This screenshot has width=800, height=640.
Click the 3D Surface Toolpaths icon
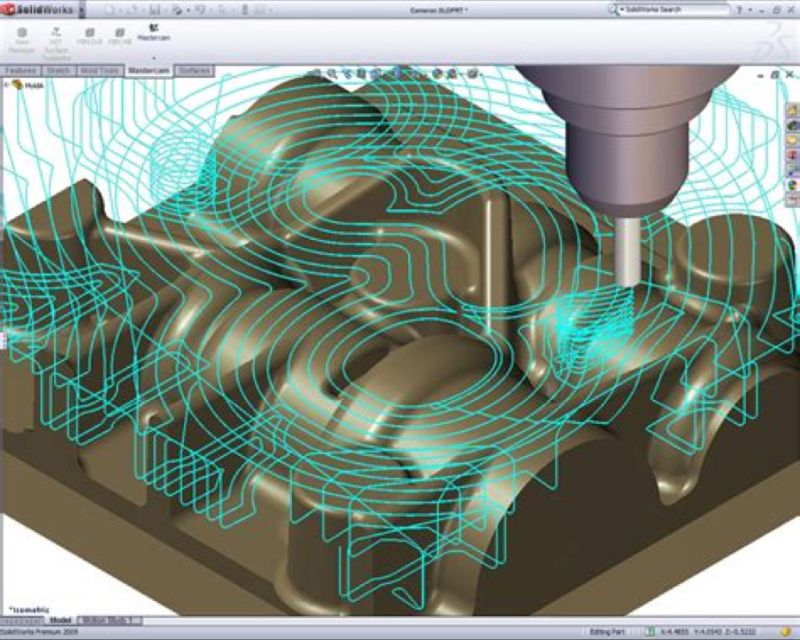click(x=55, y=36)
